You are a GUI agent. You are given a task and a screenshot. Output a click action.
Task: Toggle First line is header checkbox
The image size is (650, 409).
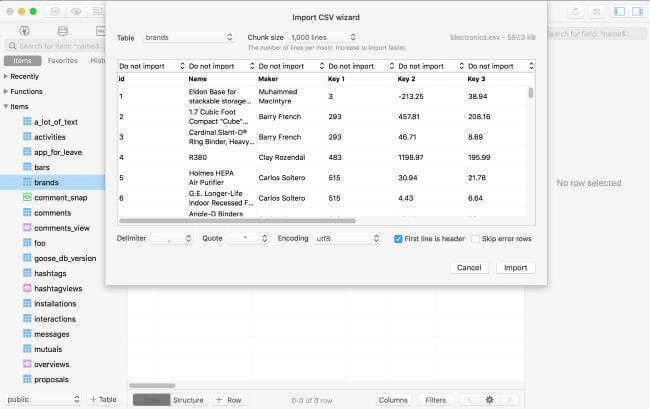(398, 239)
